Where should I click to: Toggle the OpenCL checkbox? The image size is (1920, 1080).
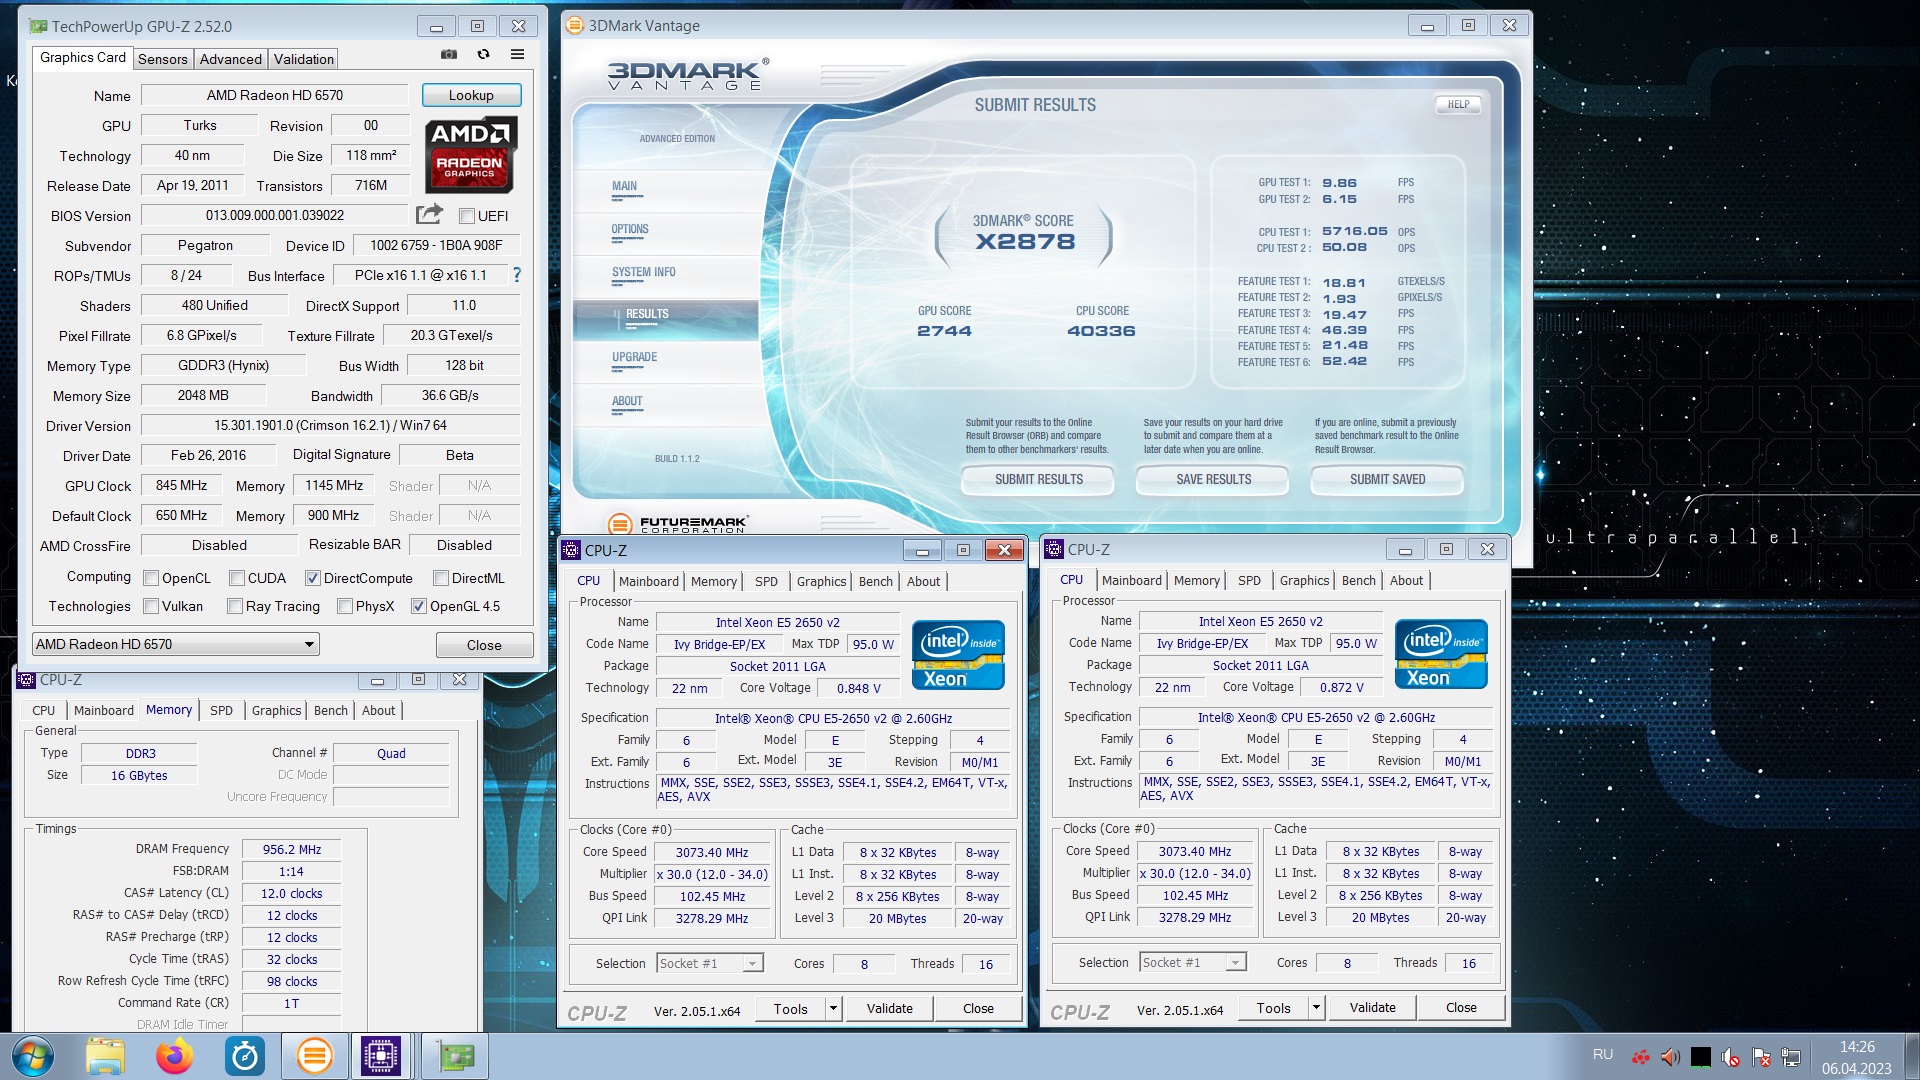click(x=151, y=578)
